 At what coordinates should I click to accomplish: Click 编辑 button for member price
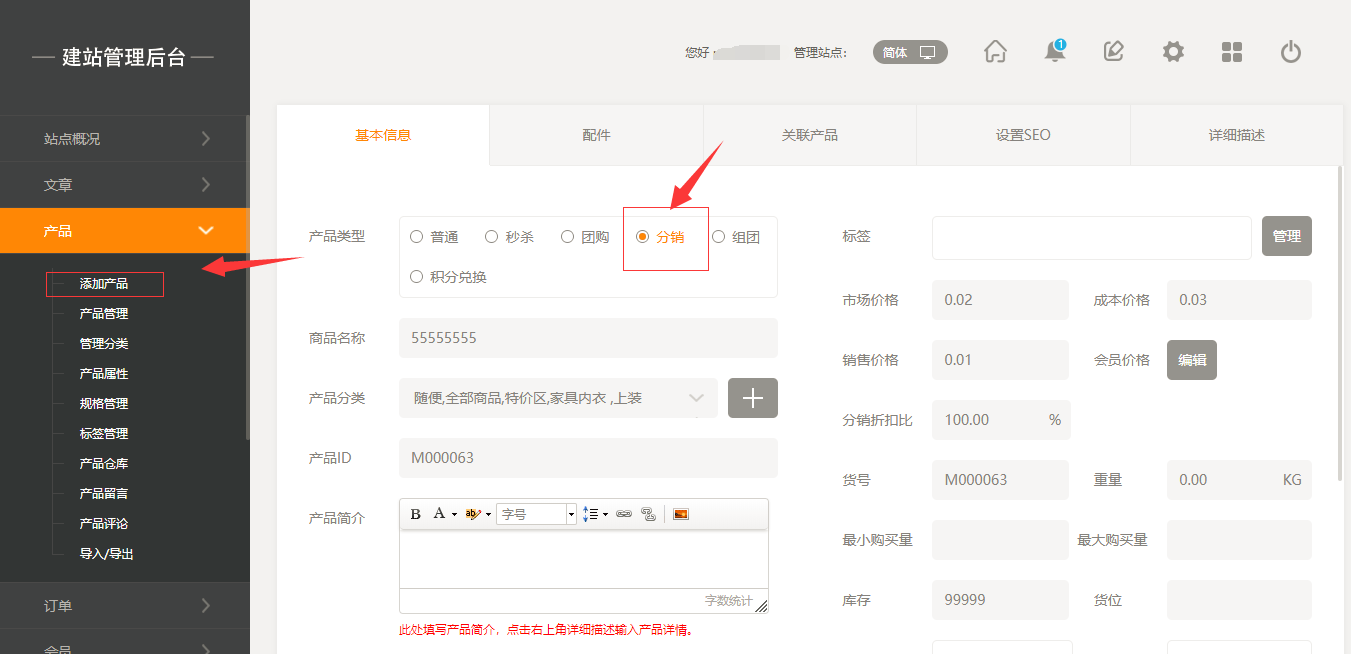point(1191,360)
